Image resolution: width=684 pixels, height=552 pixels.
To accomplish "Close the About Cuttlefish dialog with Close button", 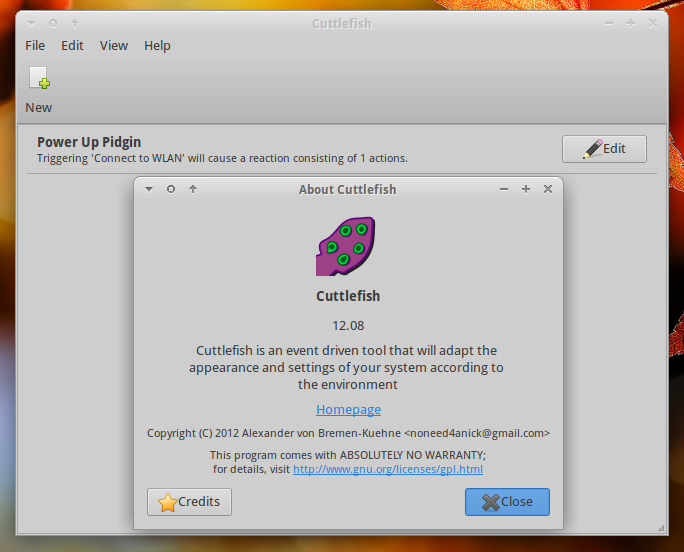I will 507,502.
